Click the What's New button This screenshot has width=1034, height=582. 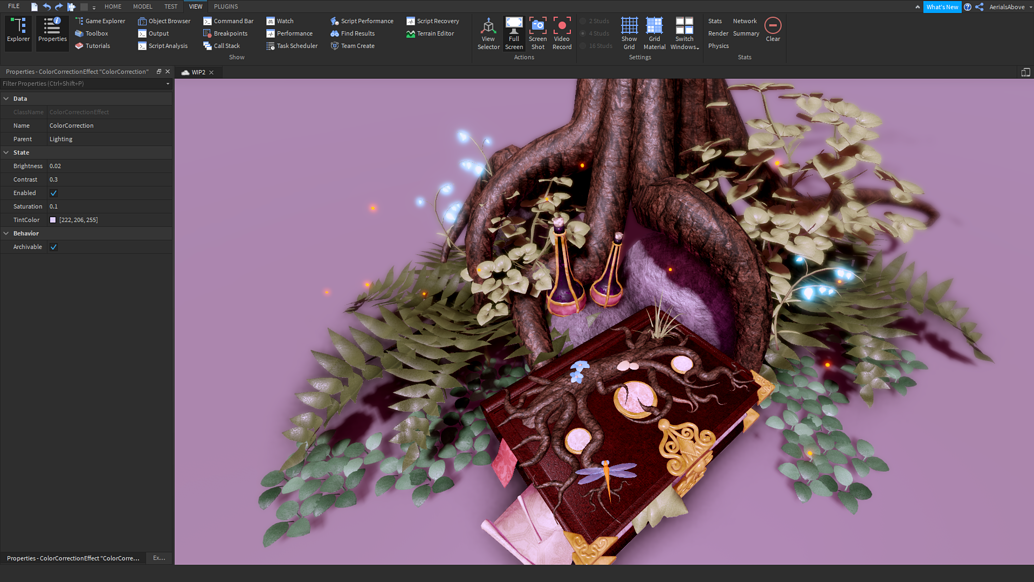coord(941,6)
